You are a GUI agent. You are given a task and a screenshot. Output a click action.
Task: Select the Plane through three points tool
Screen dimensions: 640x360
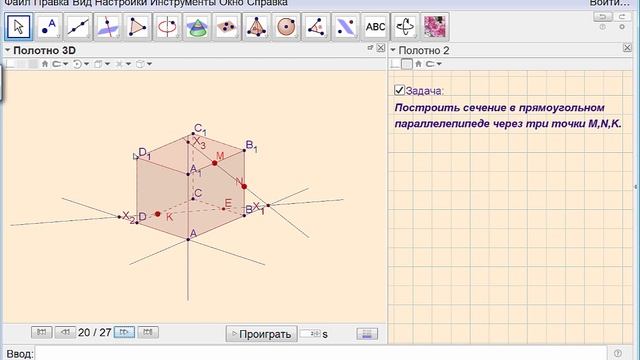pyautogui.click(x=227, y=27)
